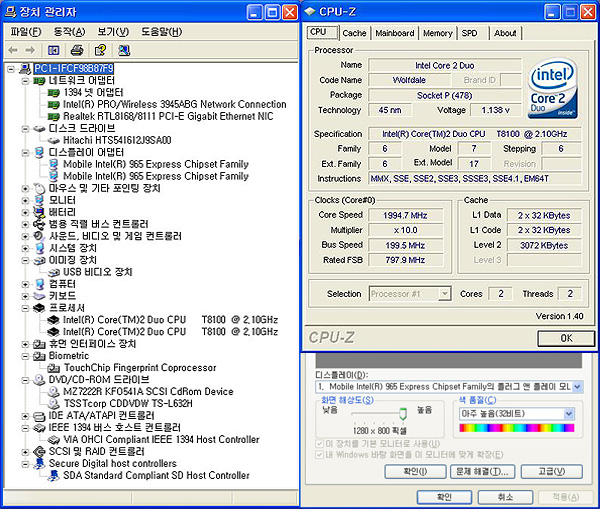
Task: Click the VIA OHCI IEEE 1394 Host Controller icon
Action: tap(54, 439)
